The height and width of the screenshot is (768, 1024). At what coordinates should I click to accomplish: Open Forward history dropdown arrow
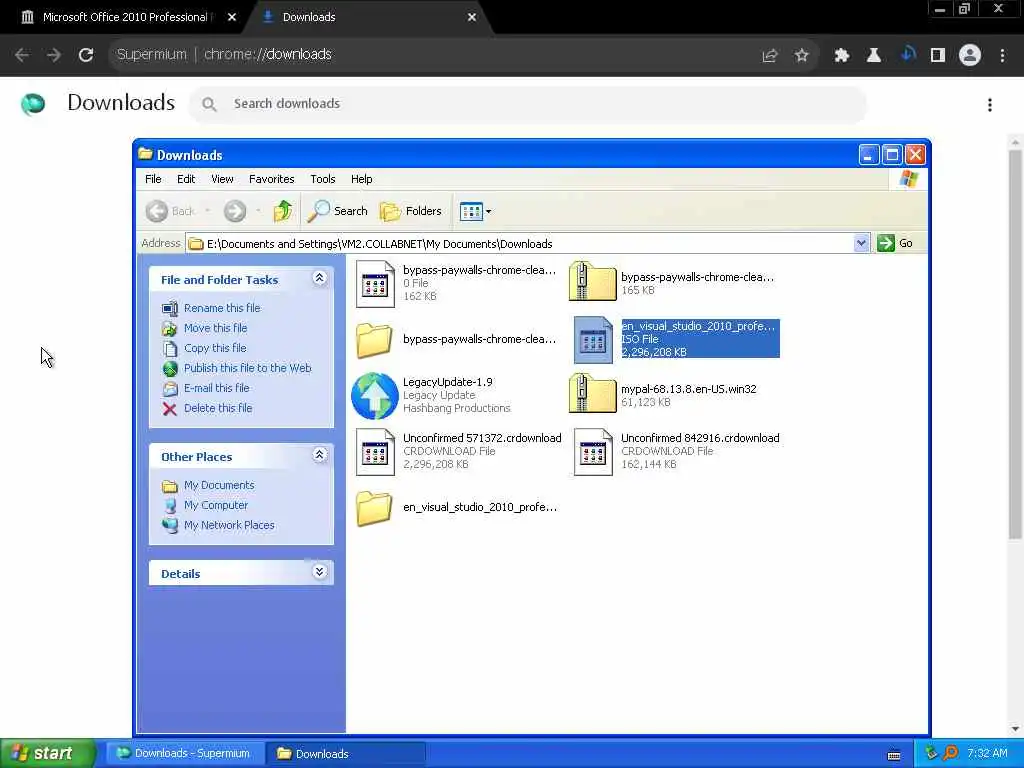258,211
